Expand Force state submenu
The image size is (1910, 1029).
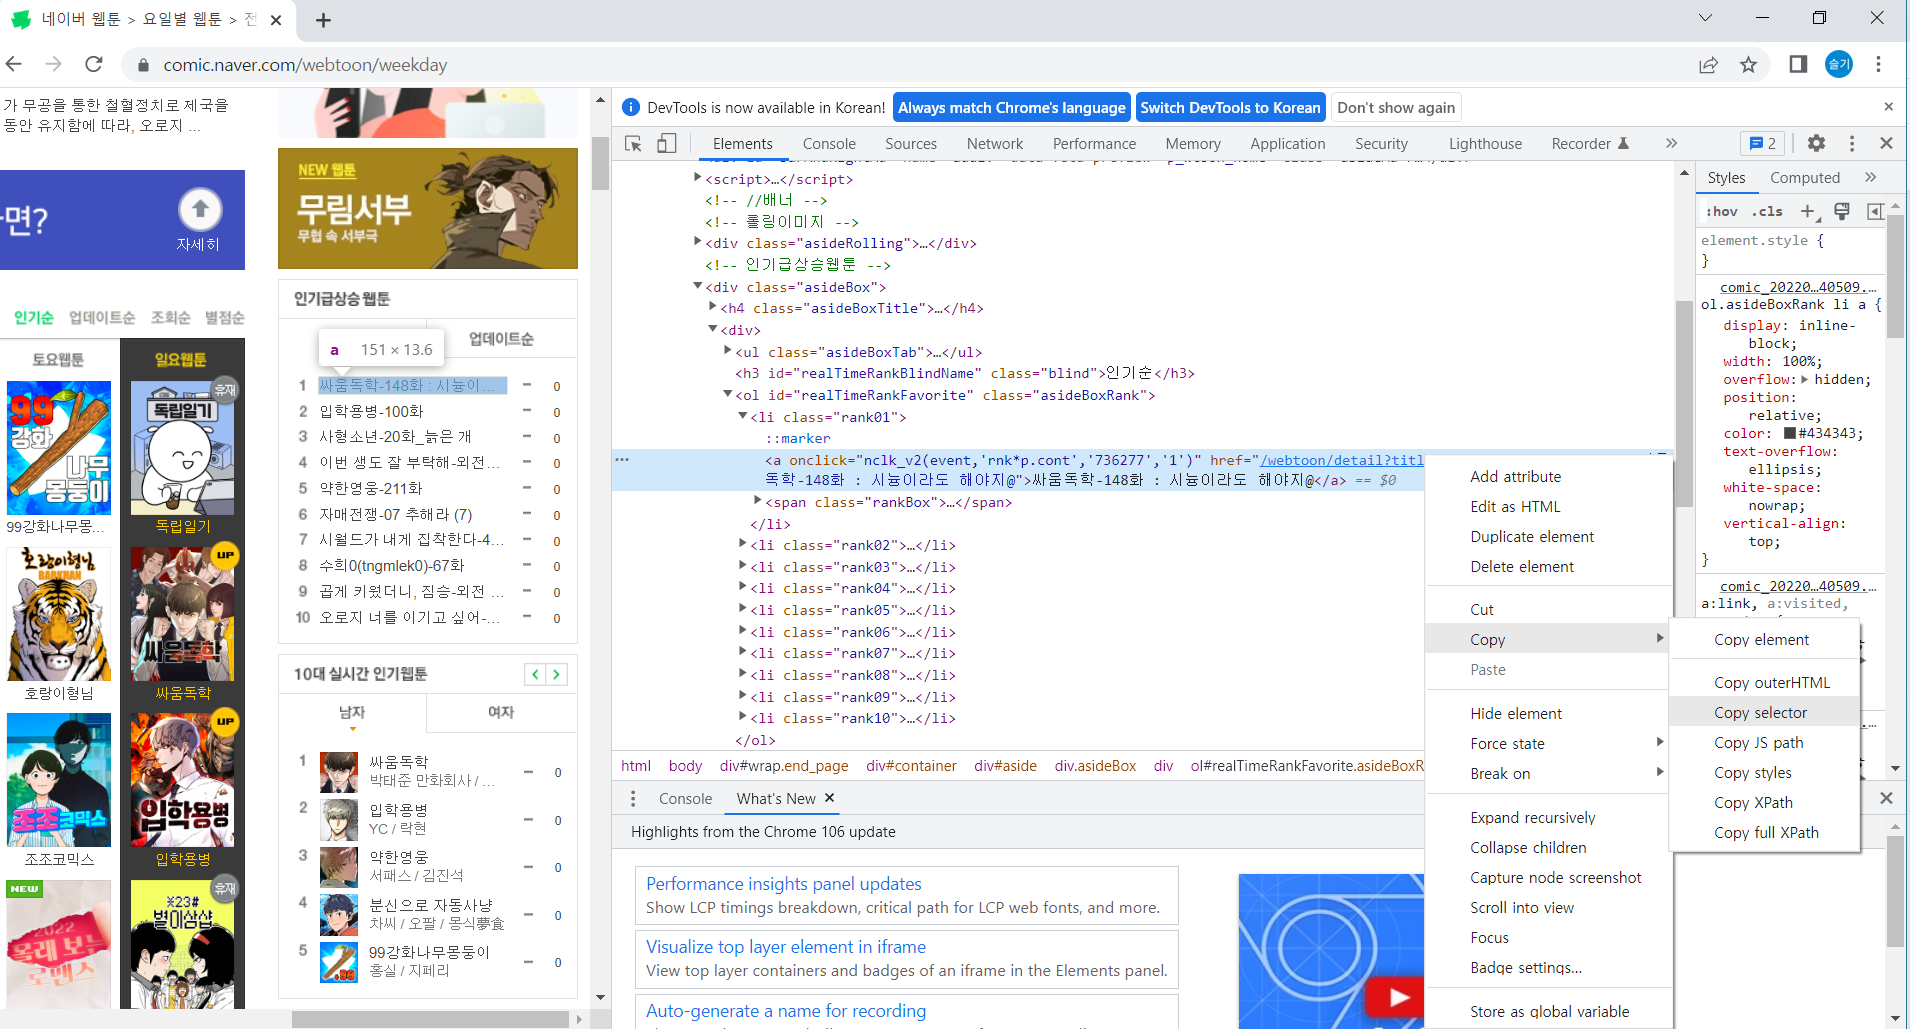coord(1548,743)
